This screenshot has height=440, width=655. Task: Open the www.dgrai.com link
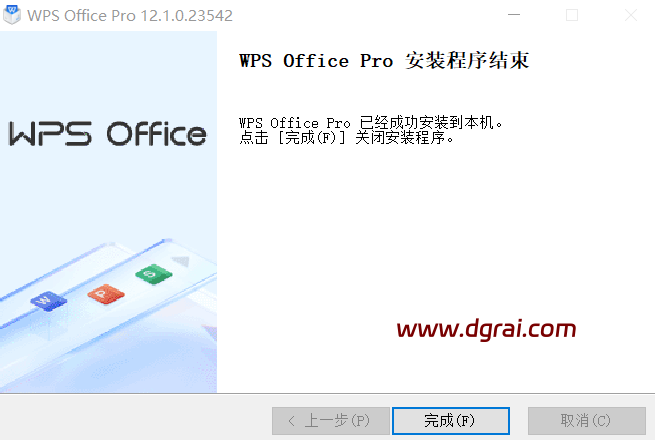click(486, 329)
